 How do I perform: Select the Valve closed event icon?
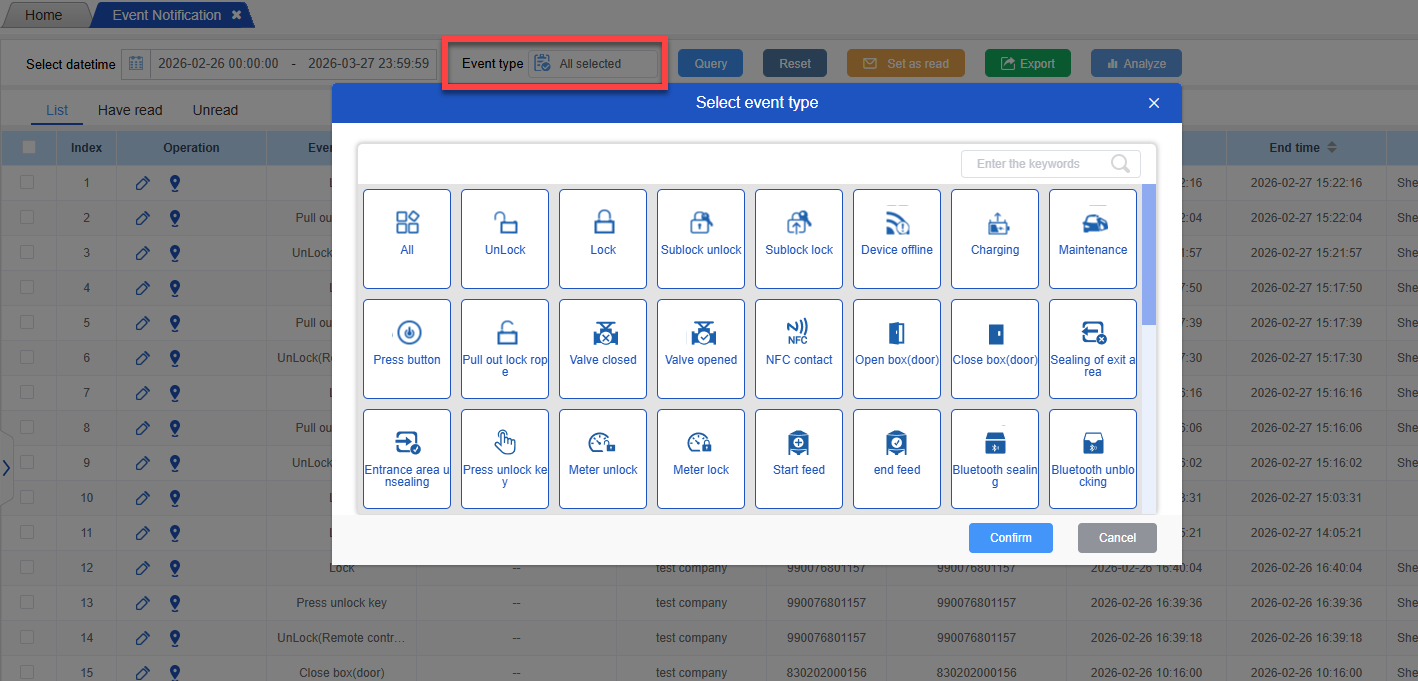point(603,347)
